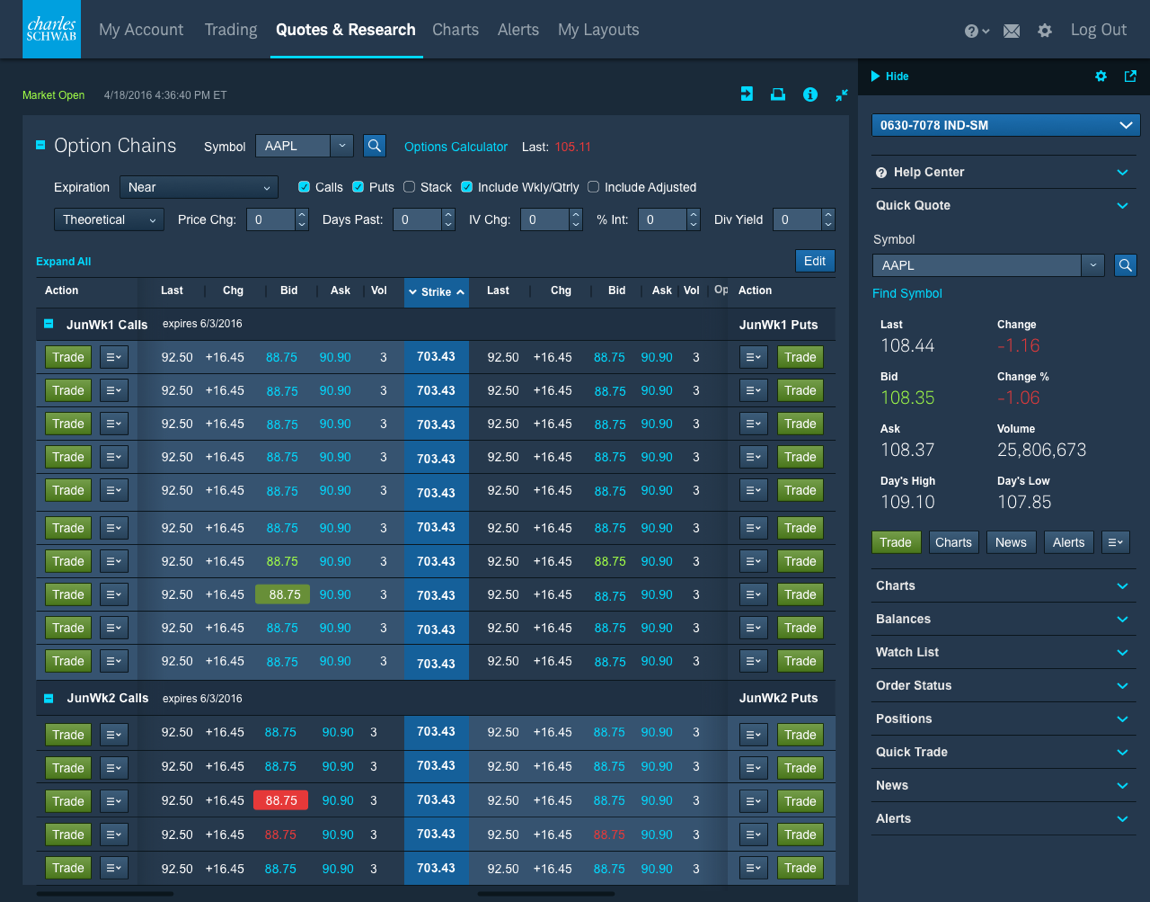This screenshot has height=902, width=1150.
Task: Collapse the JunWk2 Calls section
Action: point(48,698)
